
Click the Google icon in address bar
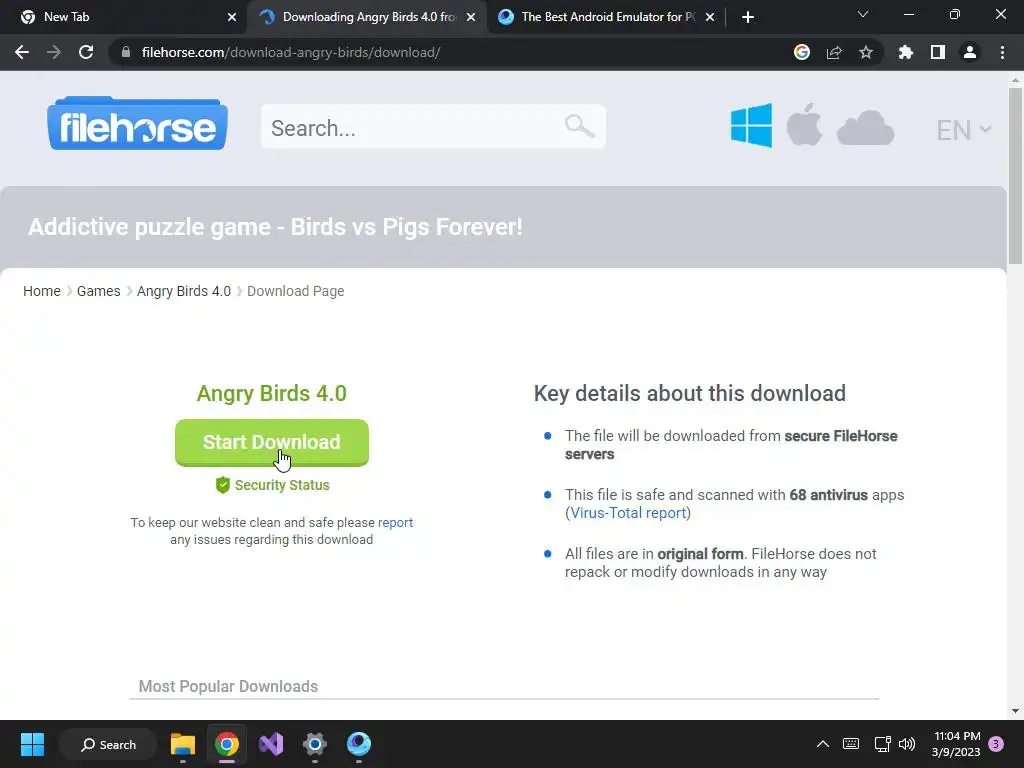pos(802,52)
